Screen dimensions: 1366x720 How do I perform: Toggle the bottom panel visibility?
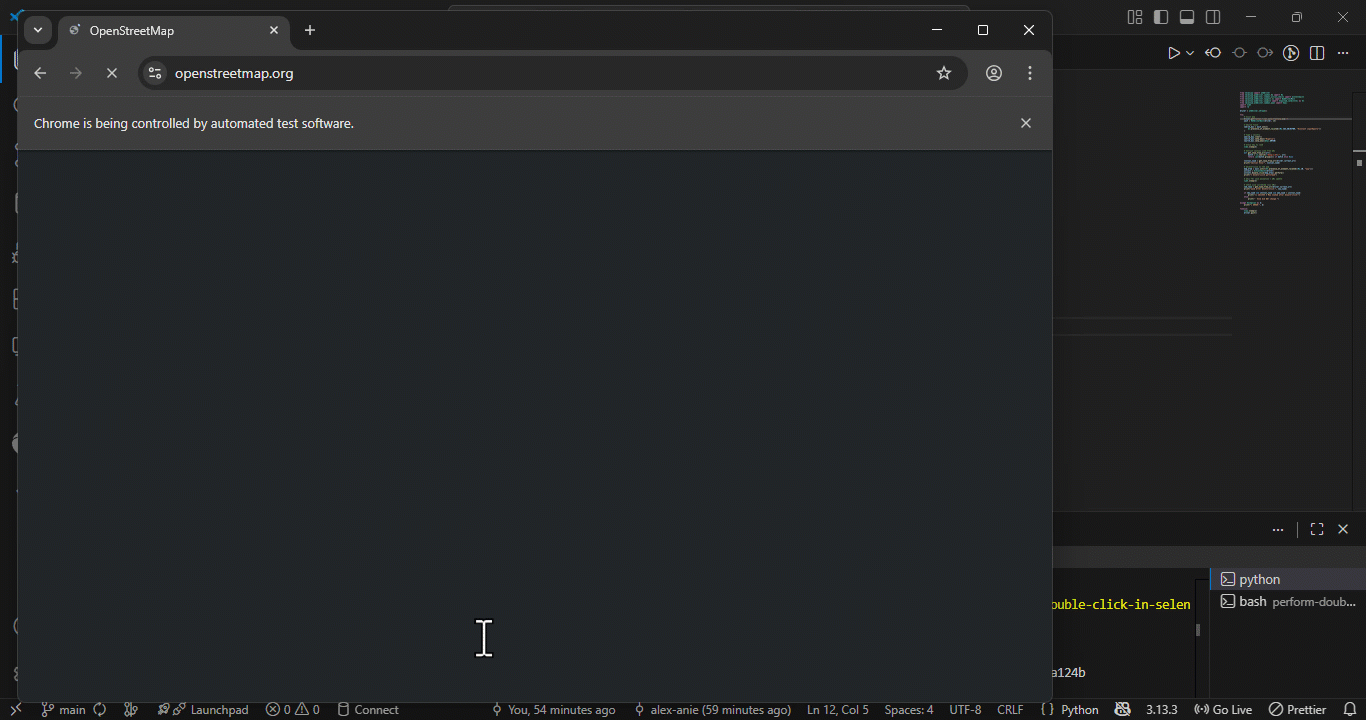click(1186, 17)
